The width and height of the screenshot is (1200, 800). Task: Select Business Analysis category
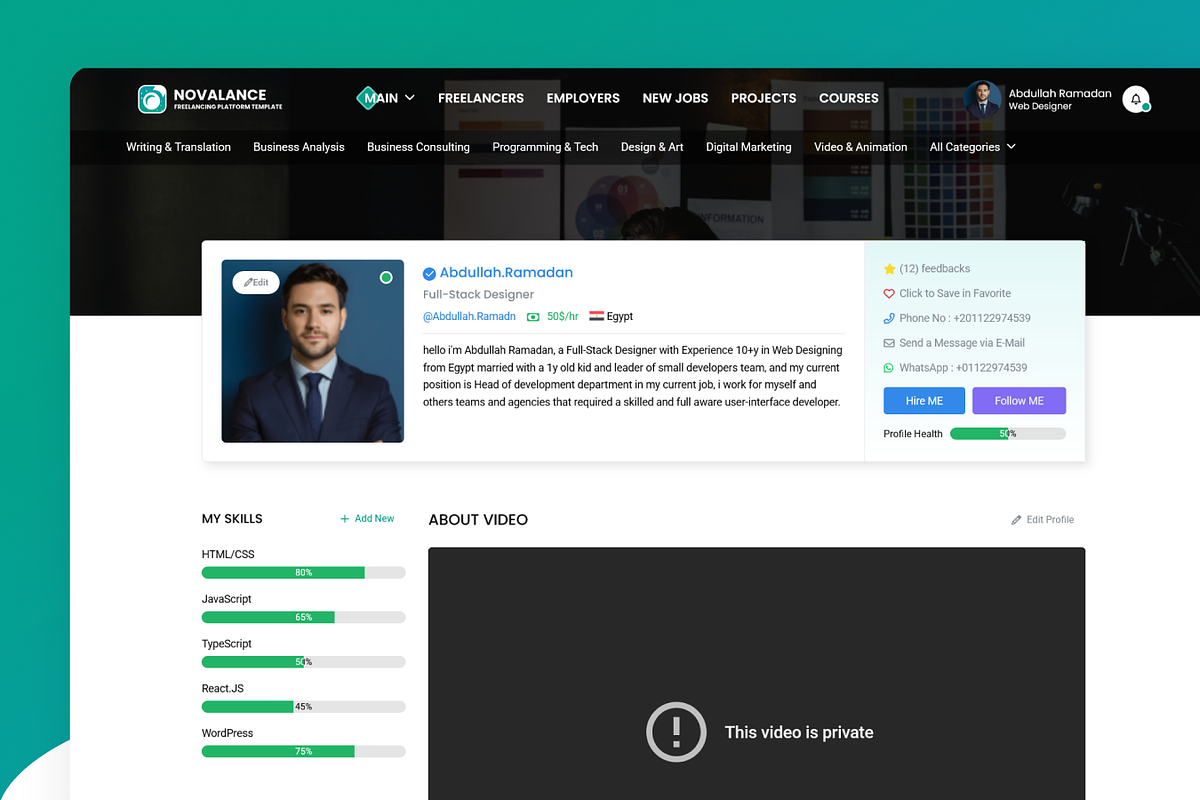299,147
